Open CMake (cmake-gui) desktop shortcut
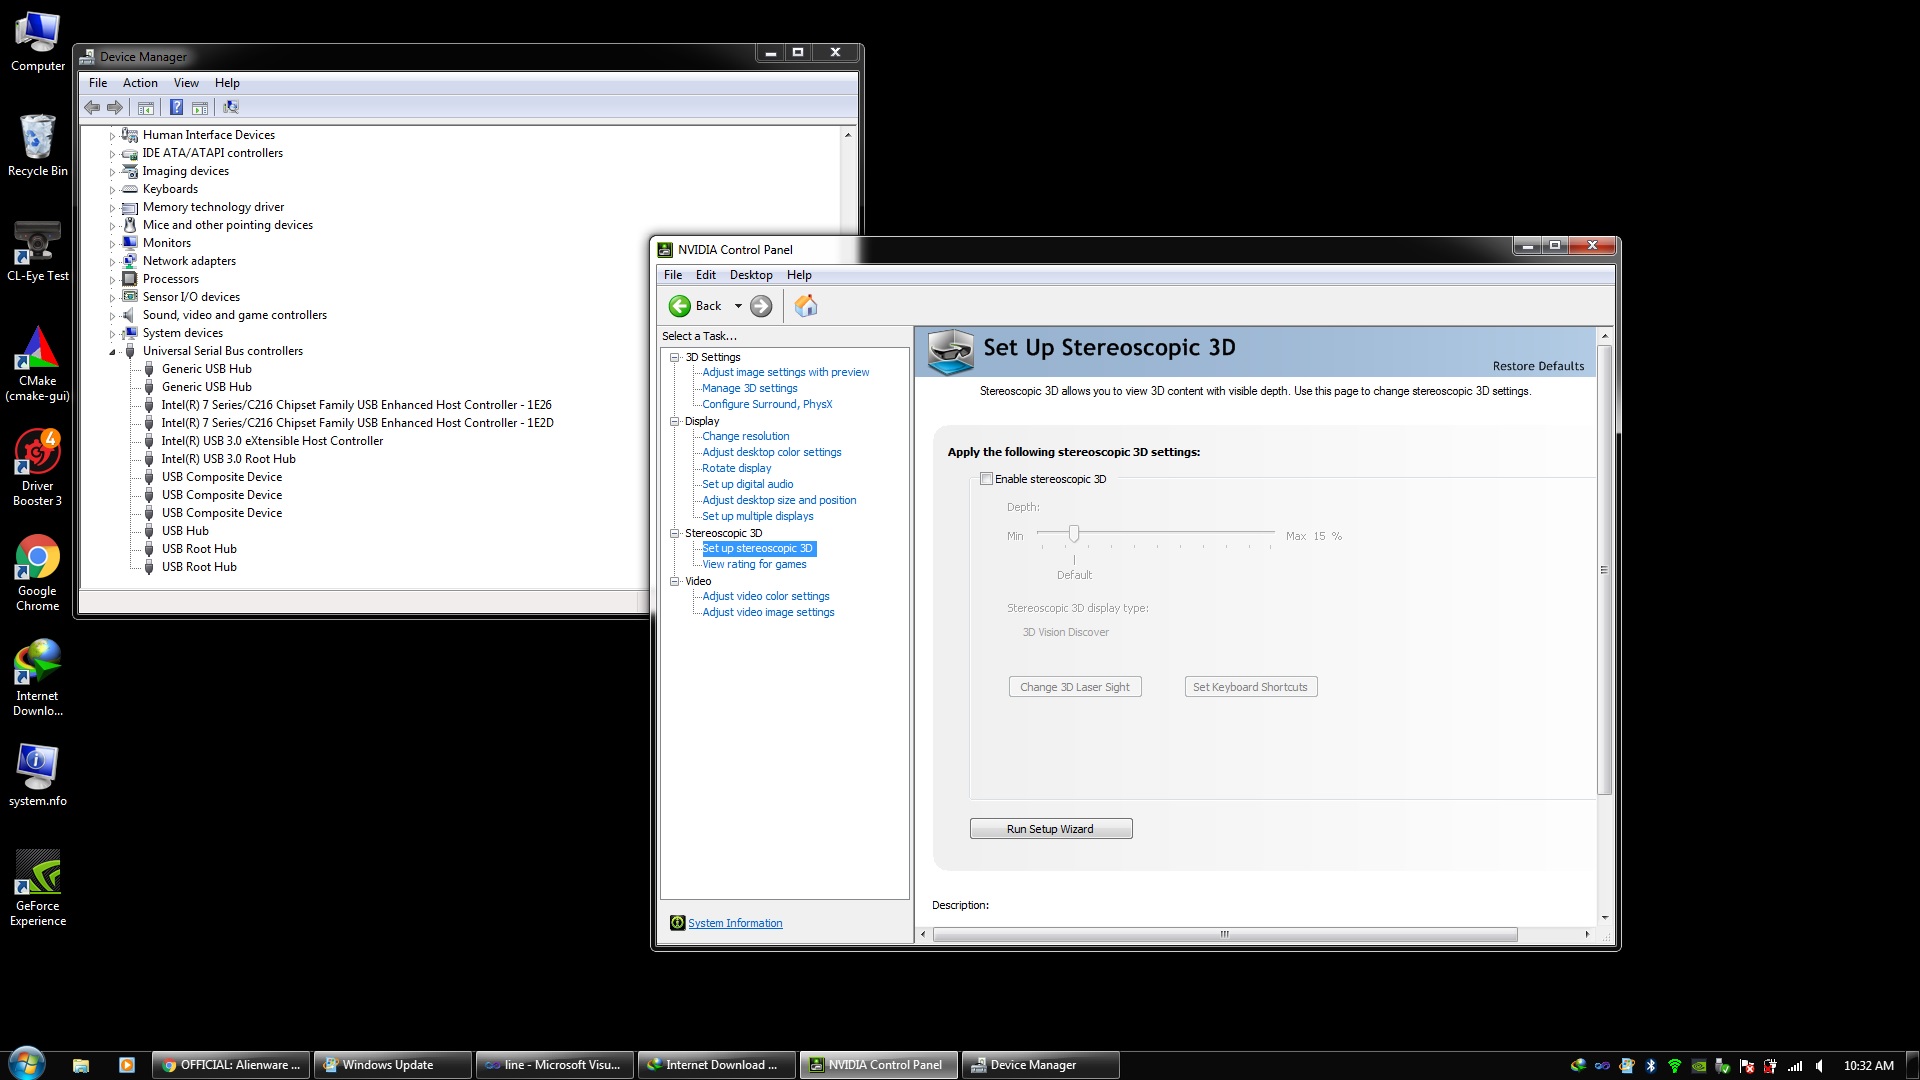1920x1080 pixels. click(x=38, y=363)
